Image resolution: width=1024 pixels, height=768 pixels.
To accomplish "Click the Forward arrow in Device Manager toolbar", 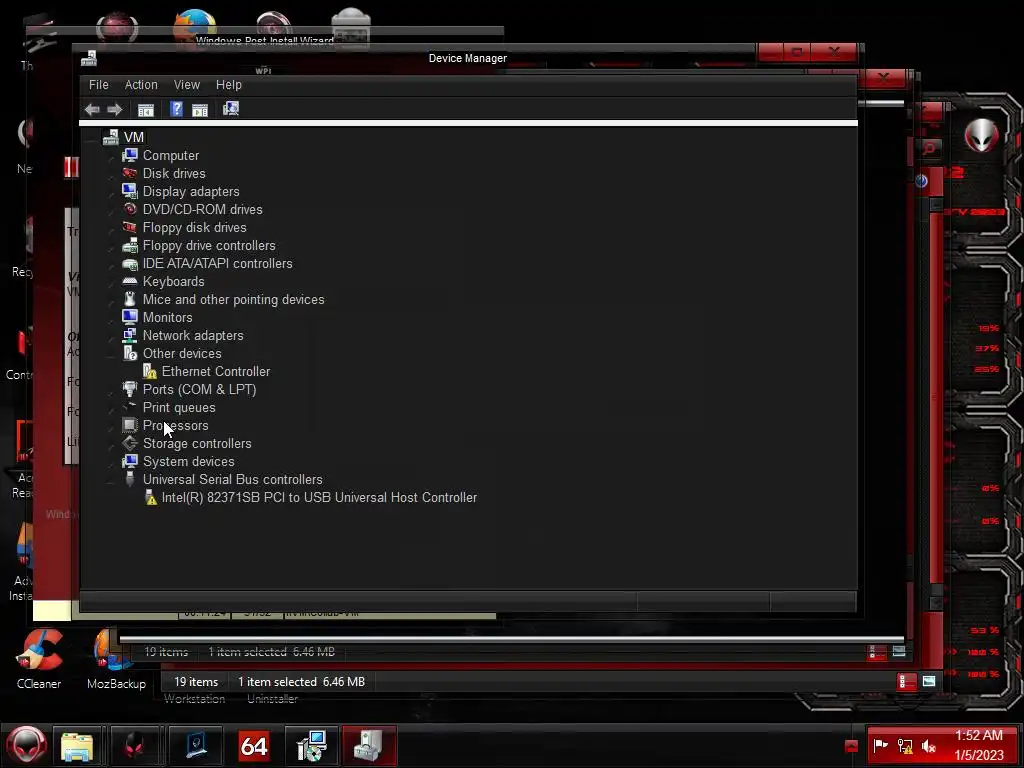I will tap(115, 109).
